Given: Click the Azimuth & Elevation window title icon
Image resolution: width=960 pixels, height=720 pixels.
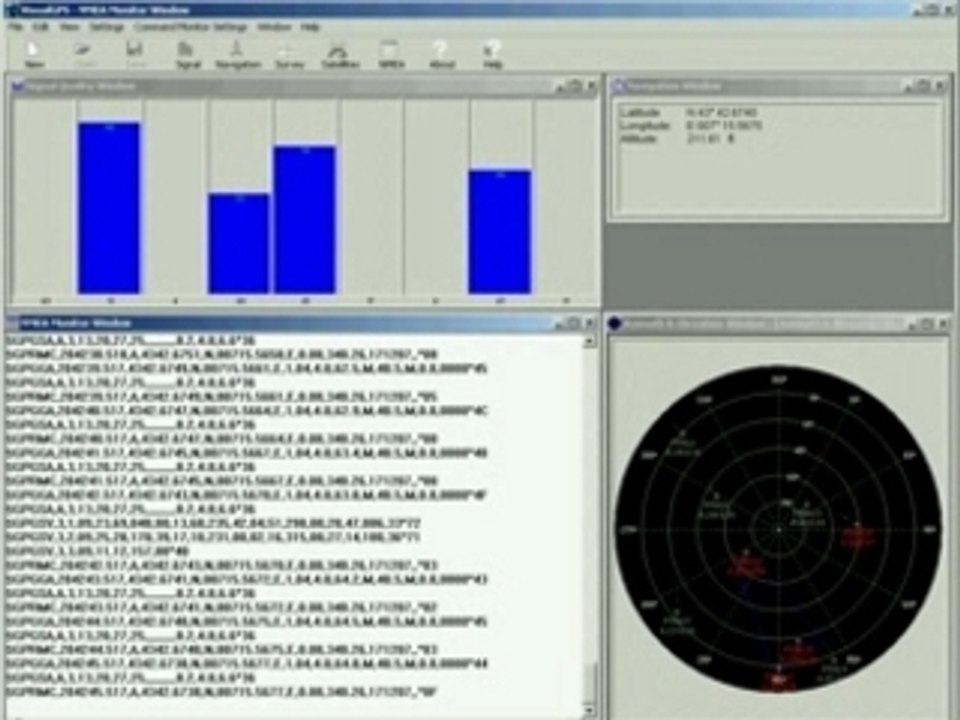Looking at the screenshot, I should pos(615,324).
